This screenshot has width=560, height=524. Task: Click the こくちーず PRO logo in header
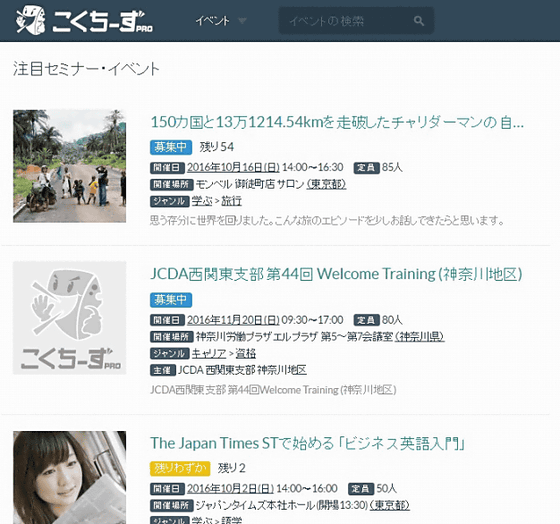click(x=84, y=20)
